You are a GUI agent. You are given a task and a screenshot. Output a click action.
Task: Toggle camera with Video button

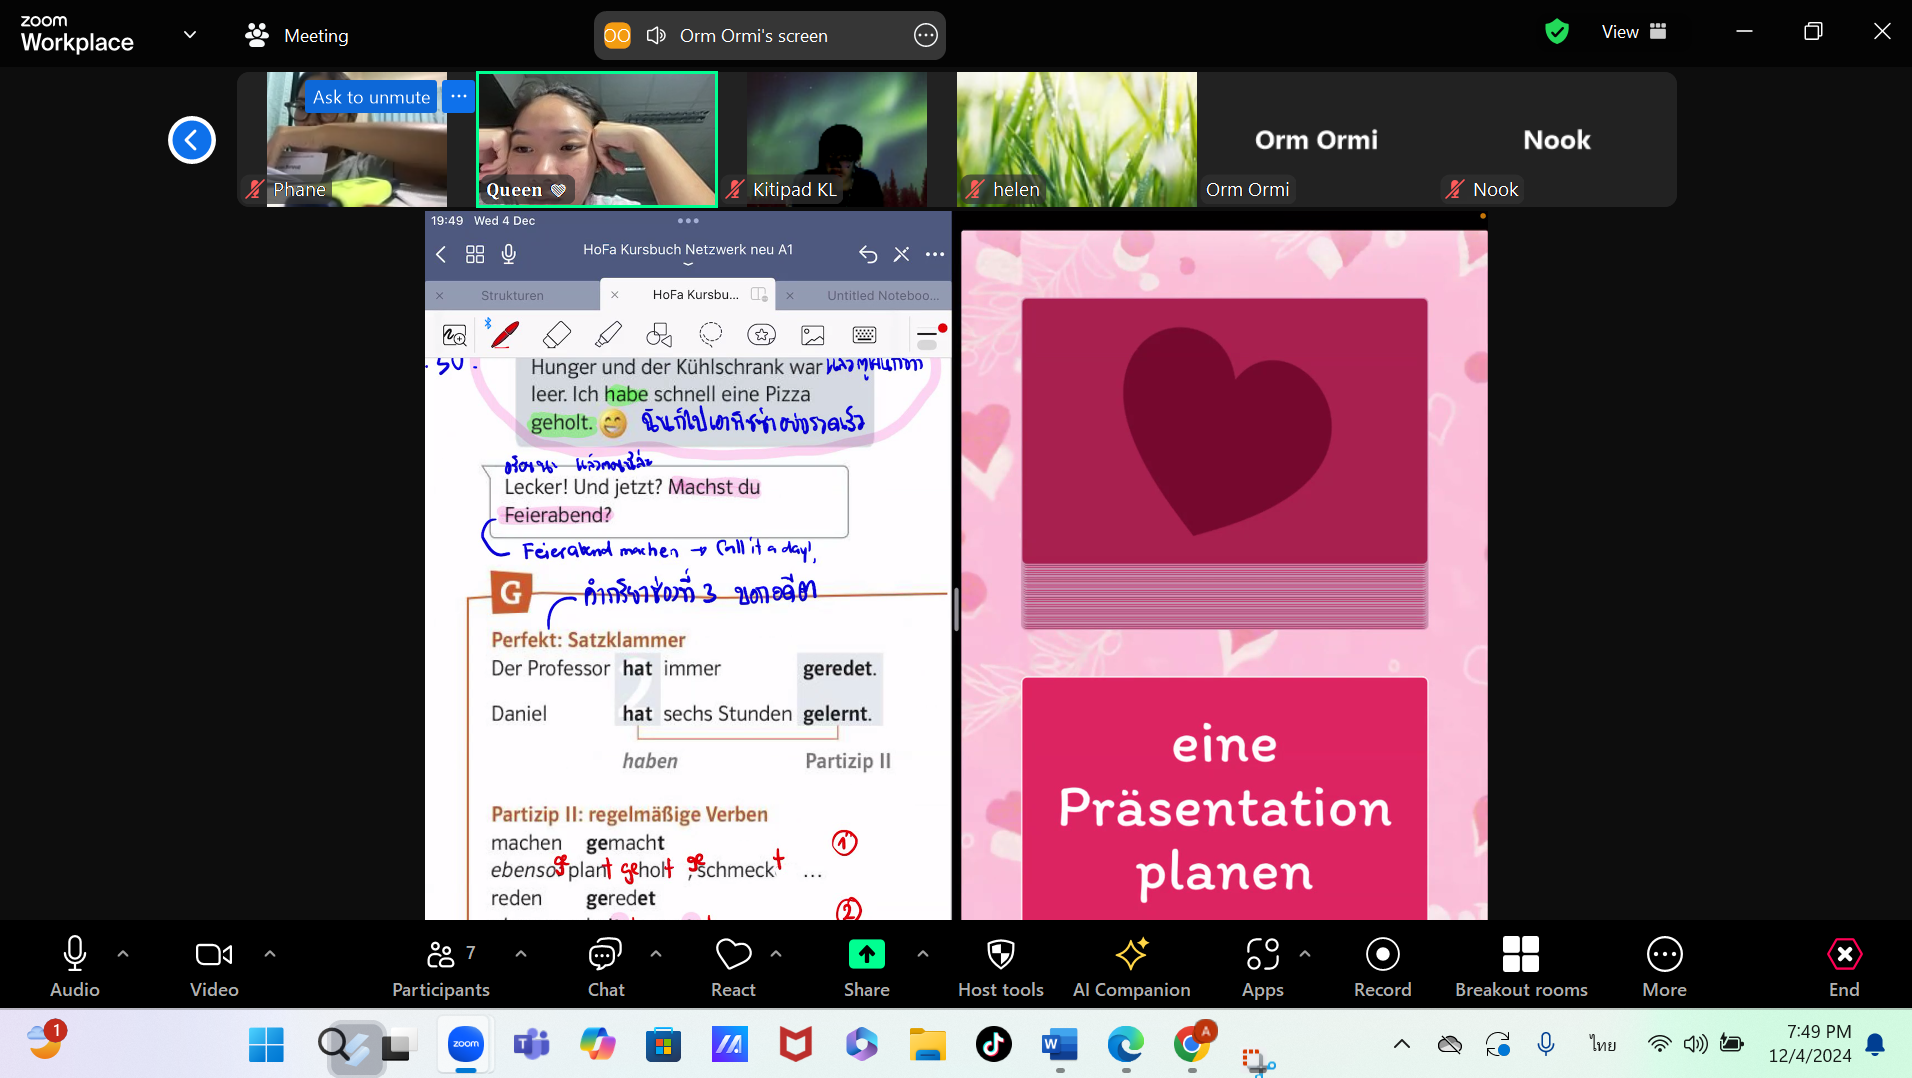pyautogui.click(x=214, y=966)
